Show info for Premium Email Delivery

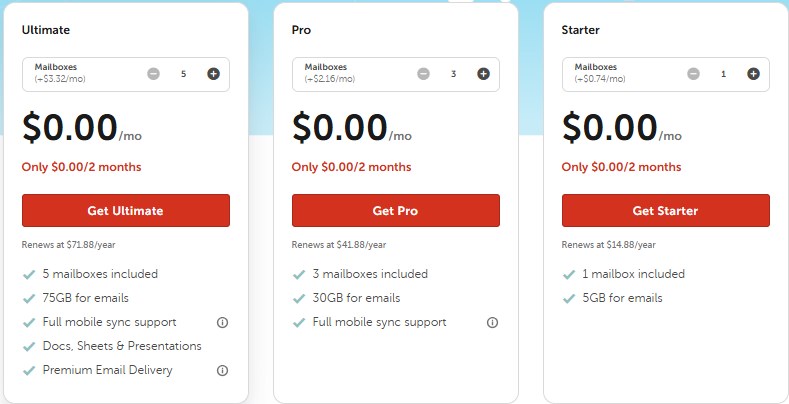pyautogui.click(x=222, y=370)
